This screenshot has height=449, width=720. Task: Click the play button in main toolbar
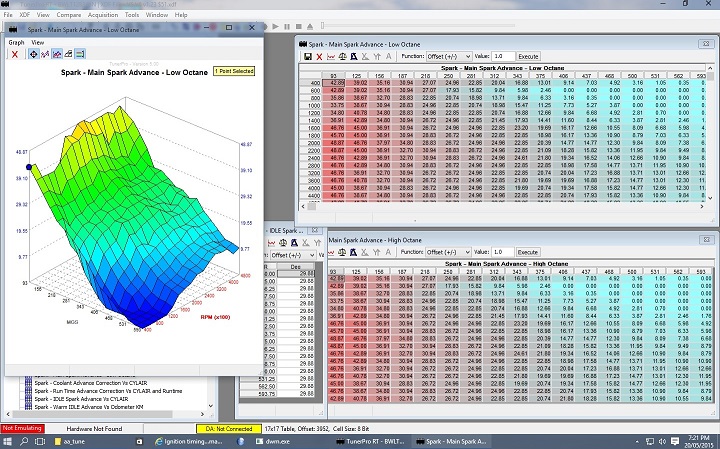[276, 27]
